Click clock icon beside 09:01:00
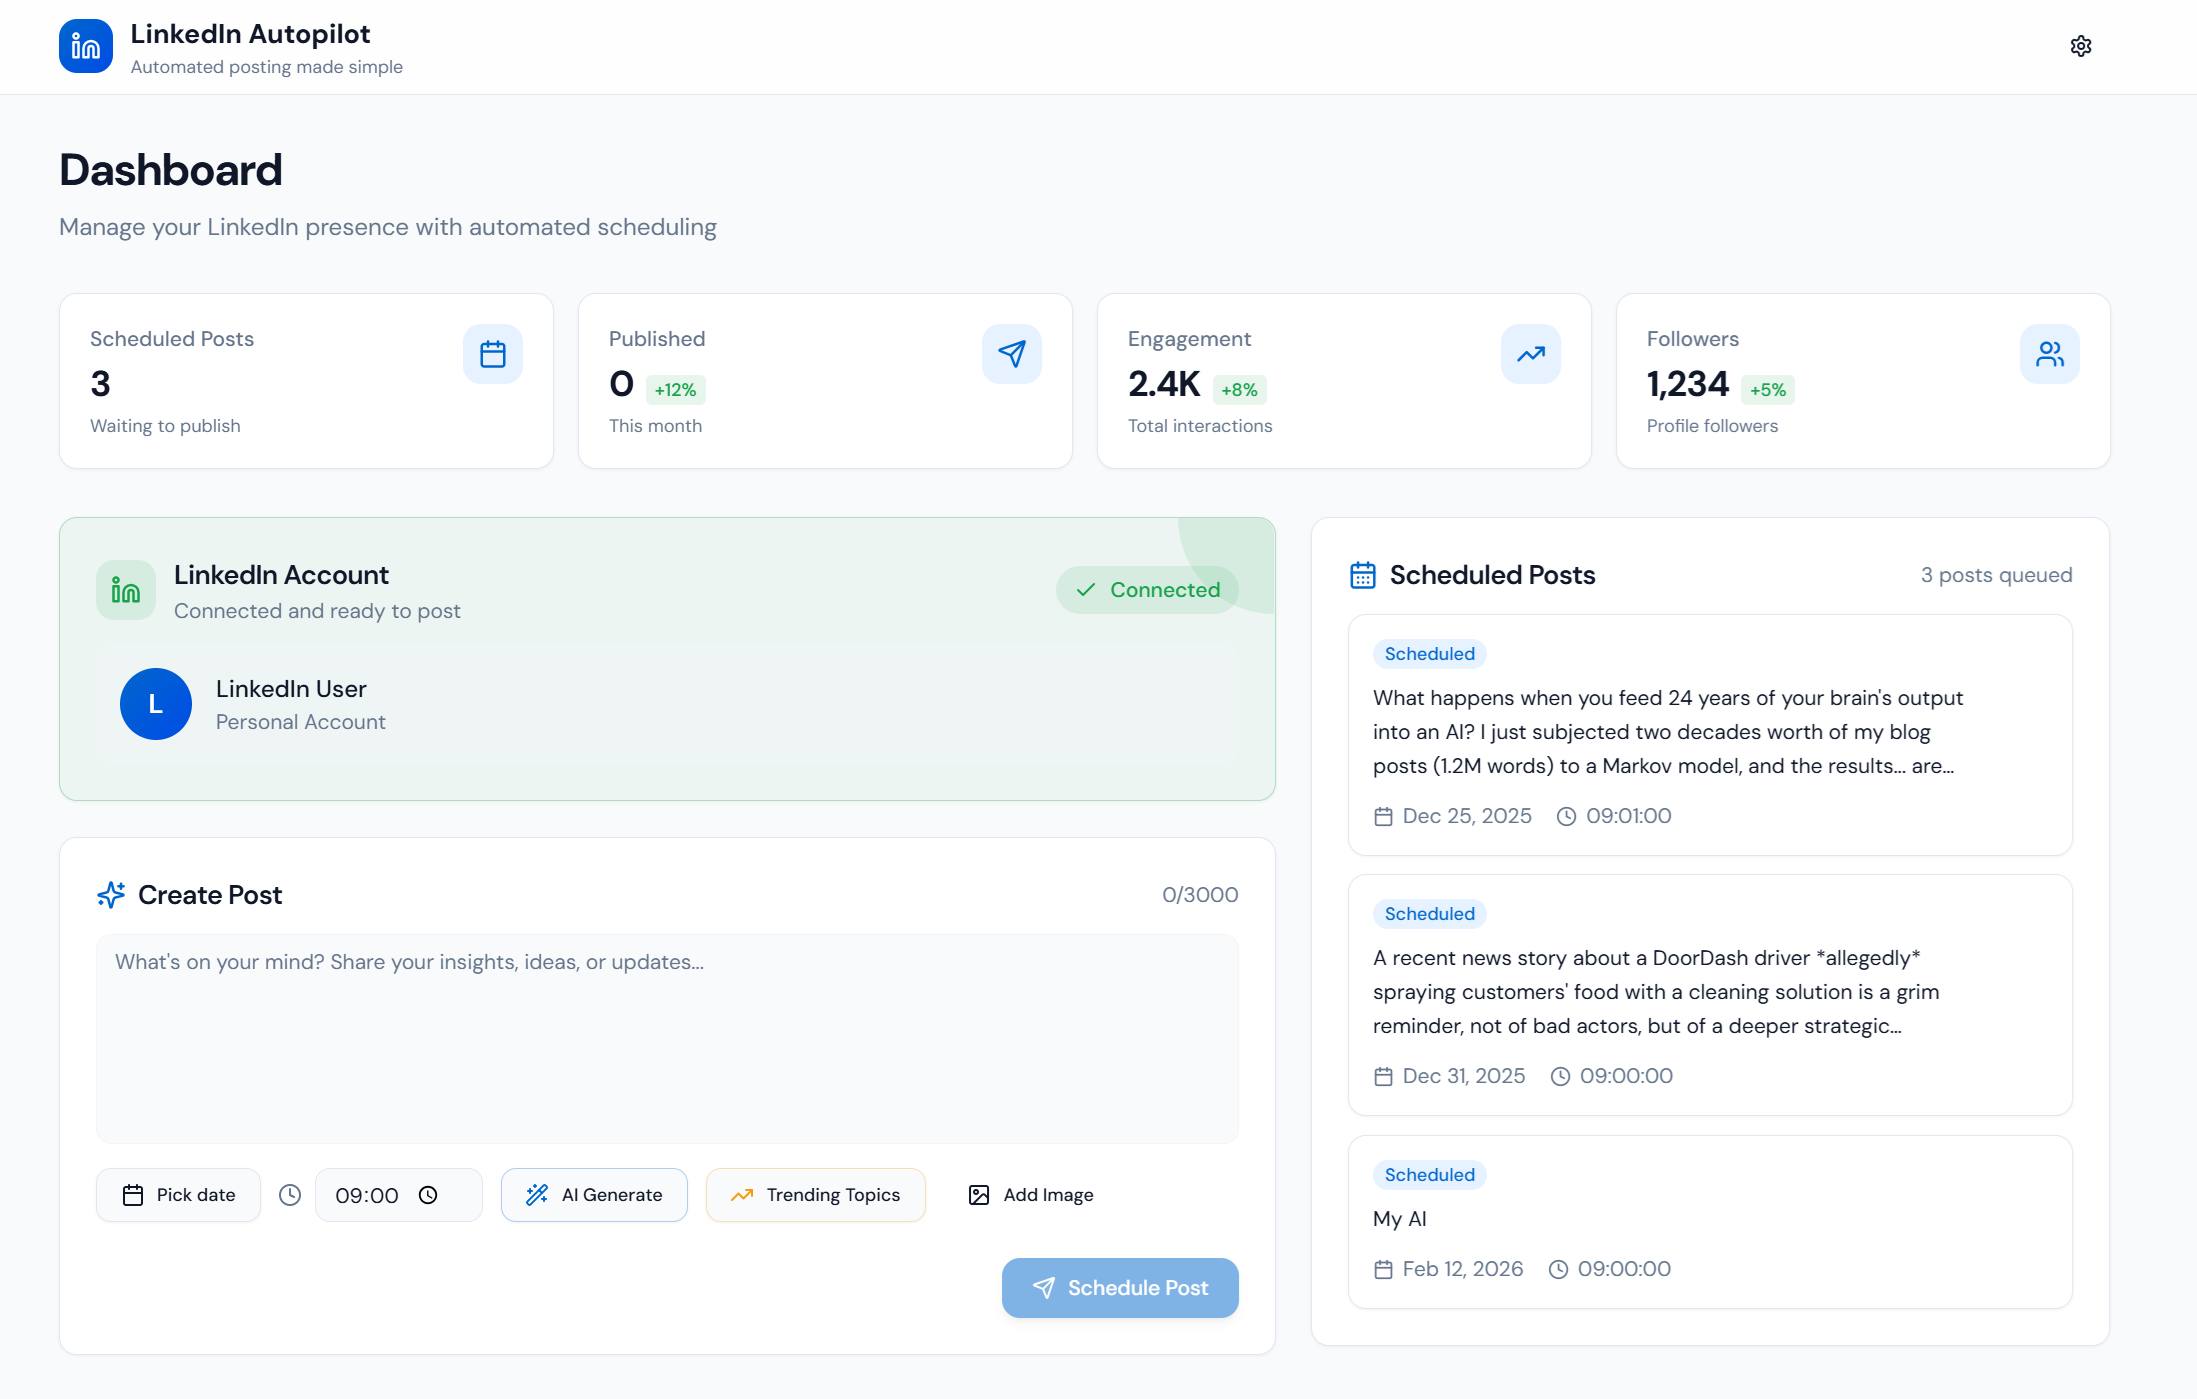Image resolution: width=2197 pixels, height=1399 pixels. [1566, 816]
